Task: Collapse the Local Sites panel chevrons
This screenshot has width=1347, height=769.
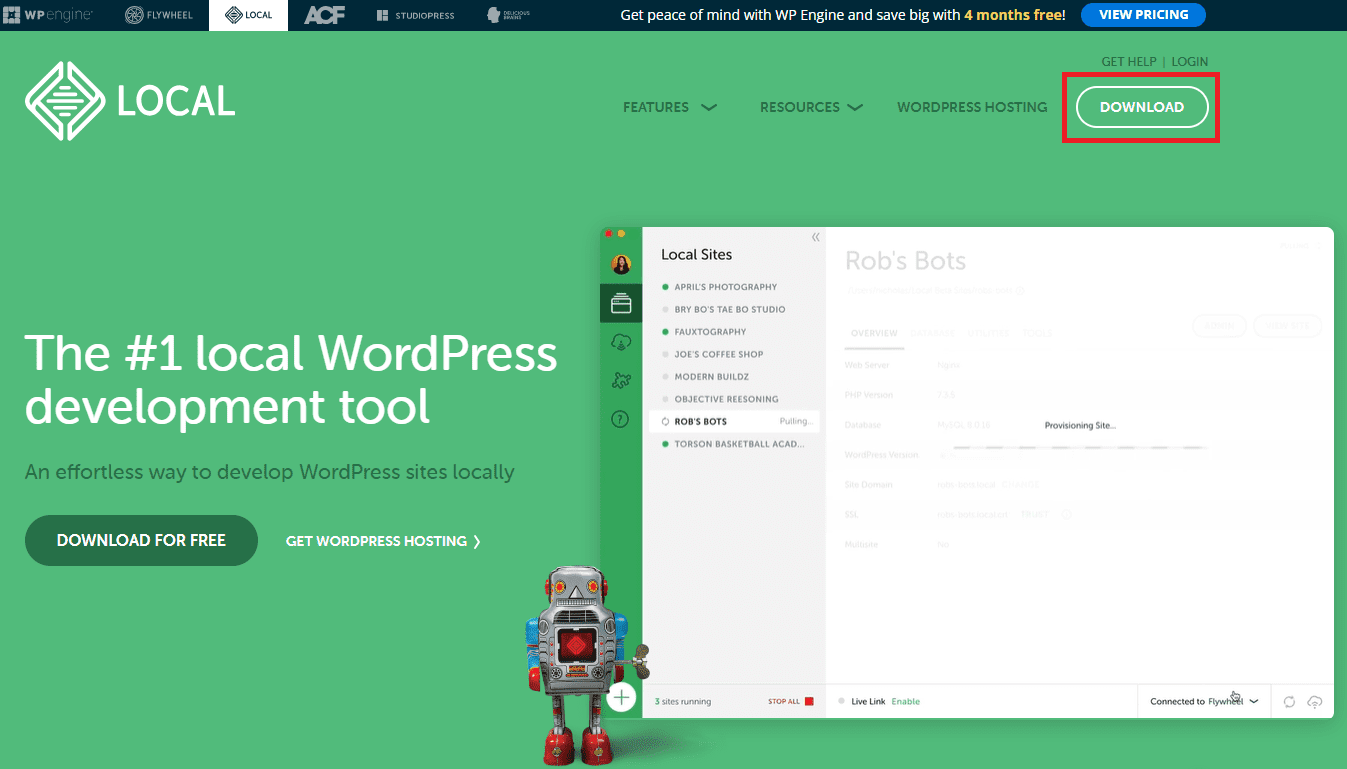Action: [815, 237]
